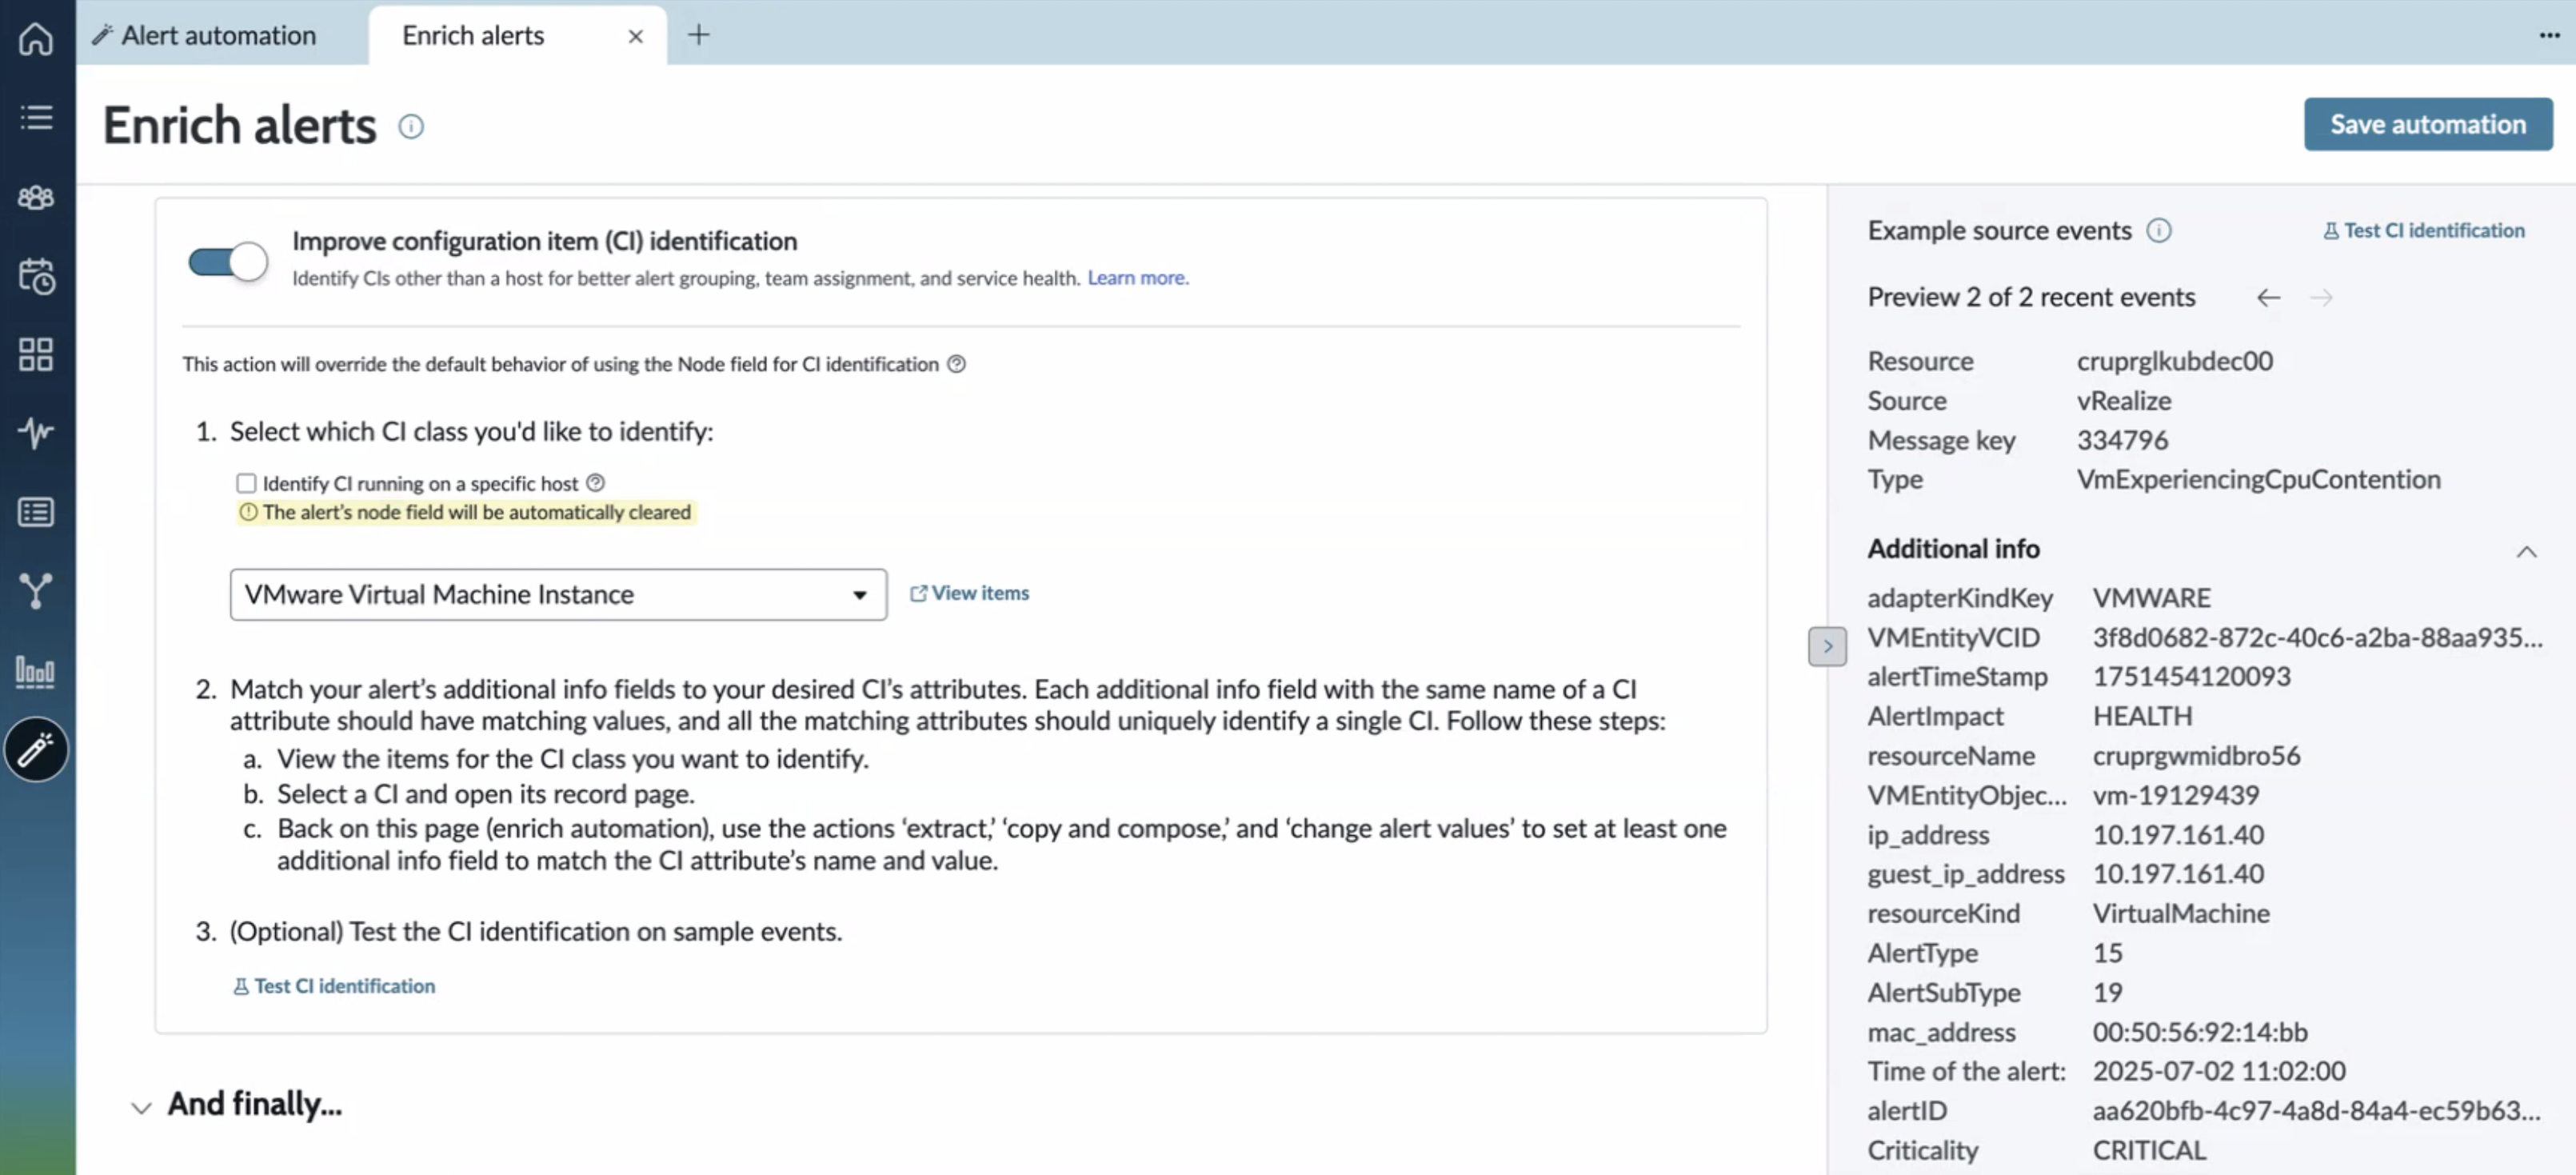
Task: Open the branching merge sidebar icon
Action: coord(36,591)
